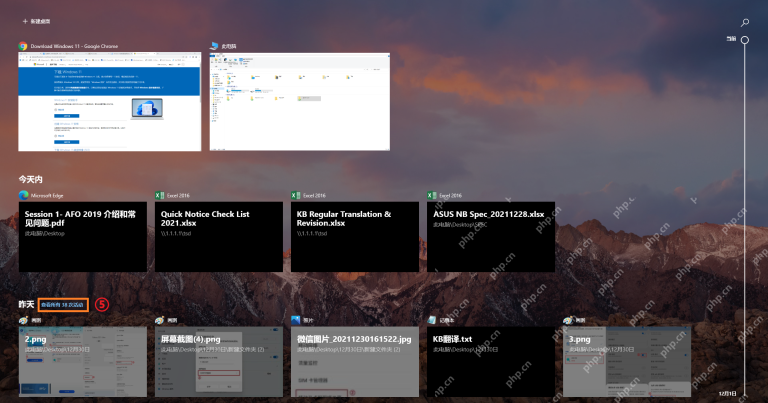Open 查看所有 38 次活动 link
The image size is (768, 403).
click(63, 305)
